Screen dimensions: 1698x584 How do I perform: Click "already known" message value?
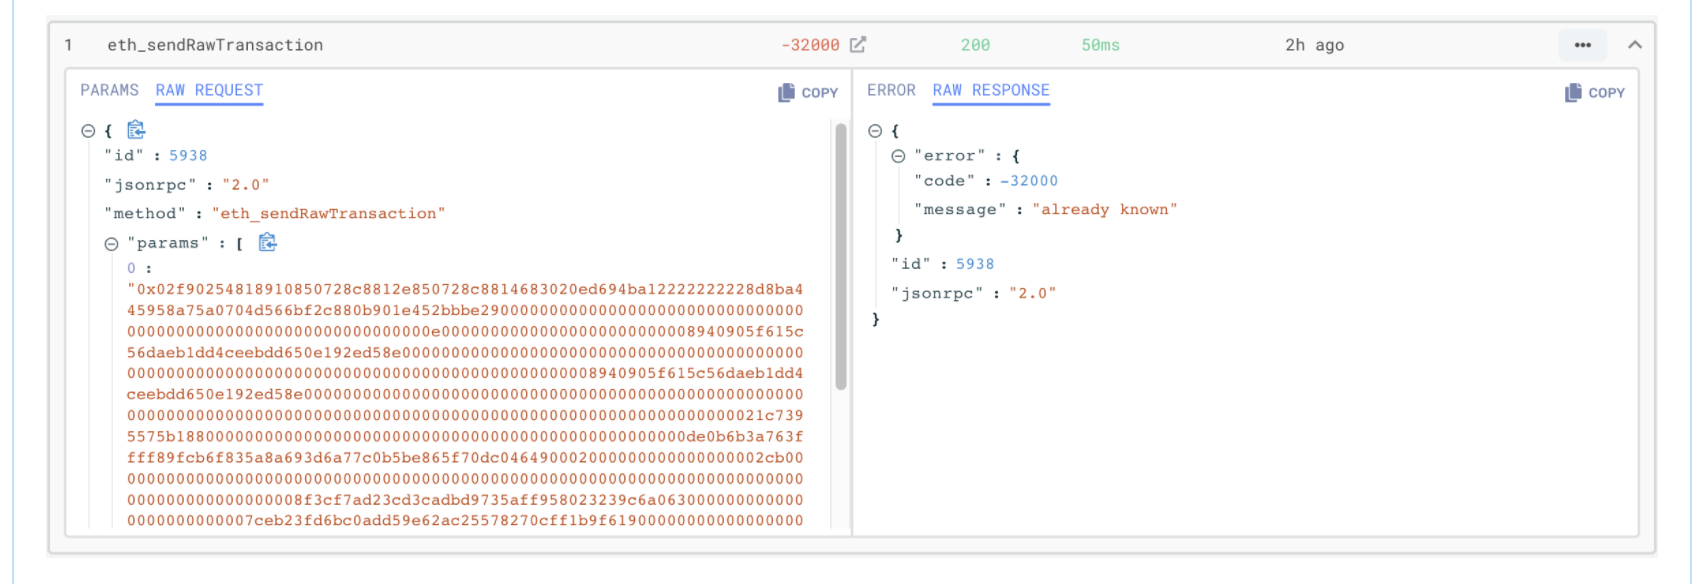pos(1105,210)
